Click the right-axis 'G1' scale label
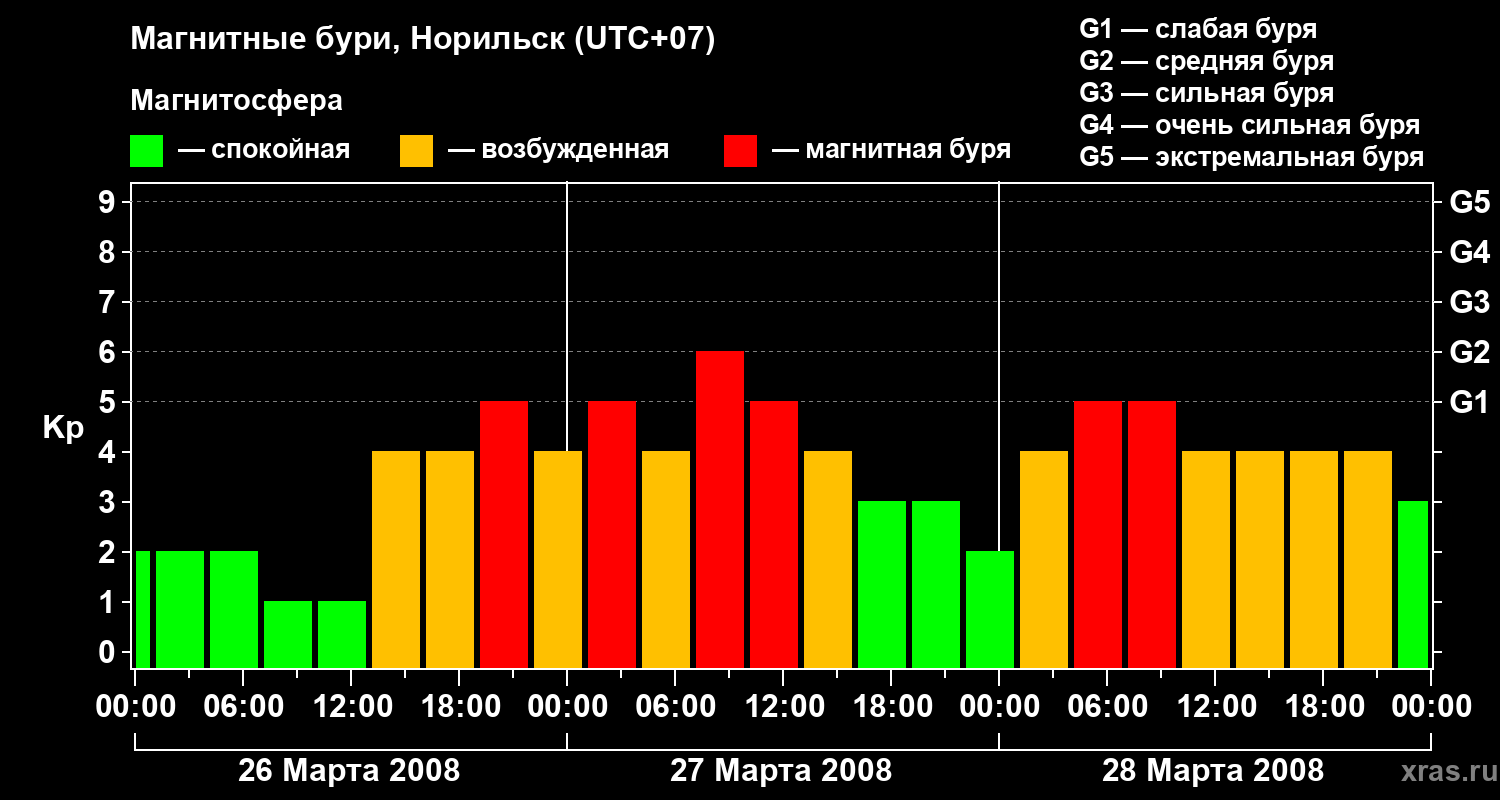Viewport: 1500px width, 800px height. point(1470,402)
